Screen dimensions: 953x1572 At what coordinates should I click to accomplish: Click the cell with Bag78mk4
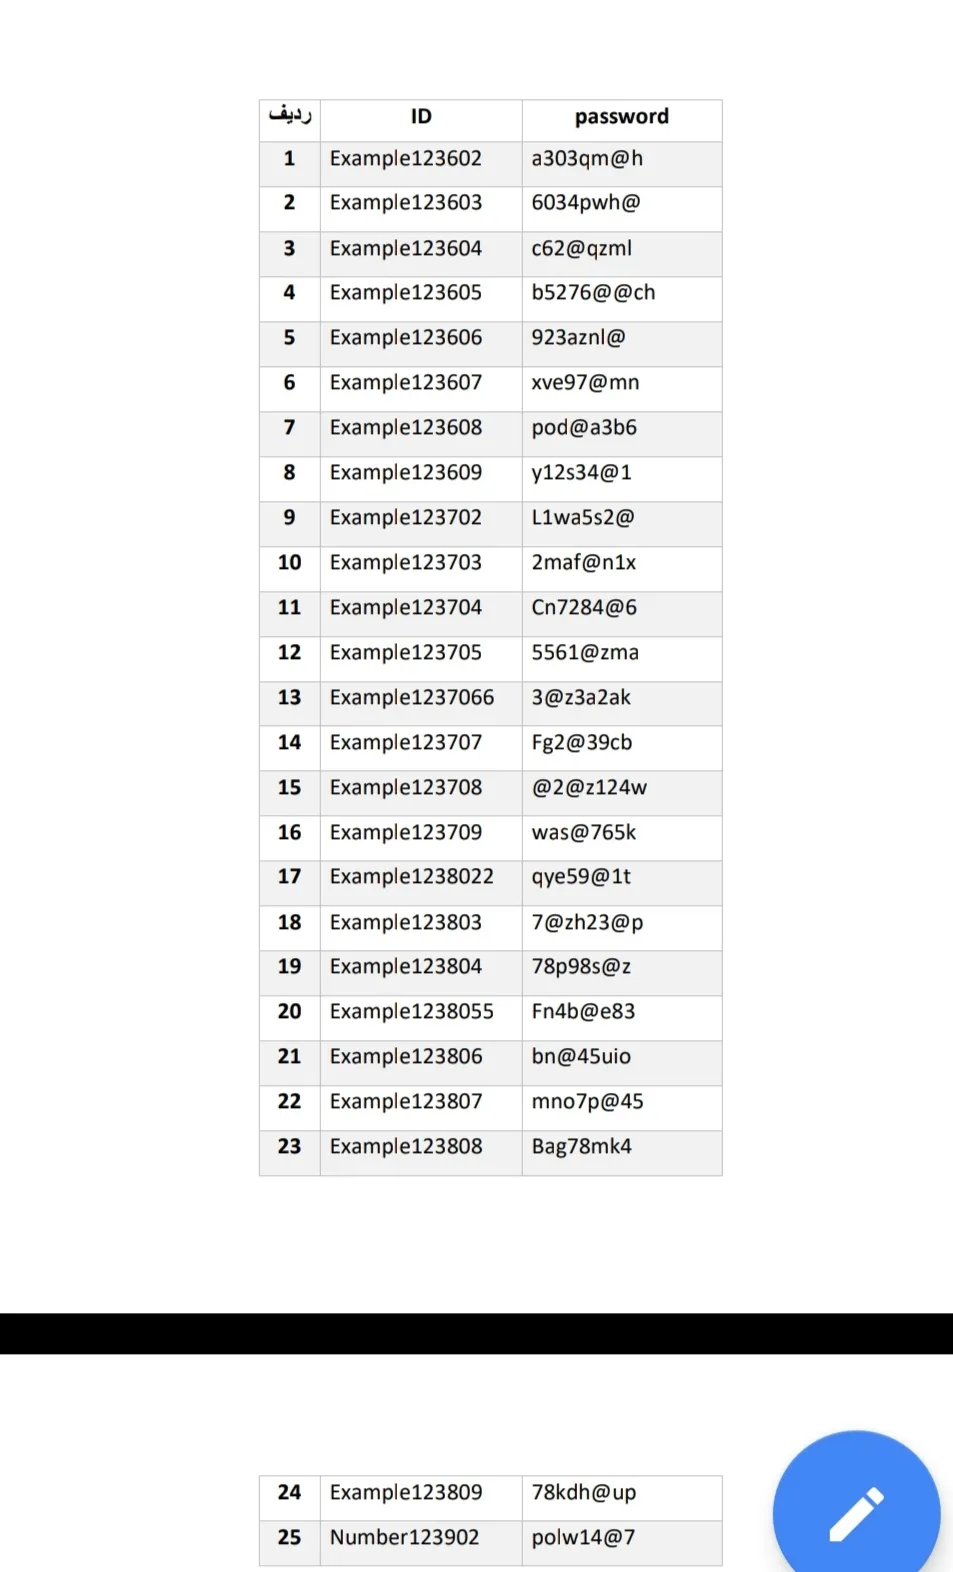[x=582, y=1147]
